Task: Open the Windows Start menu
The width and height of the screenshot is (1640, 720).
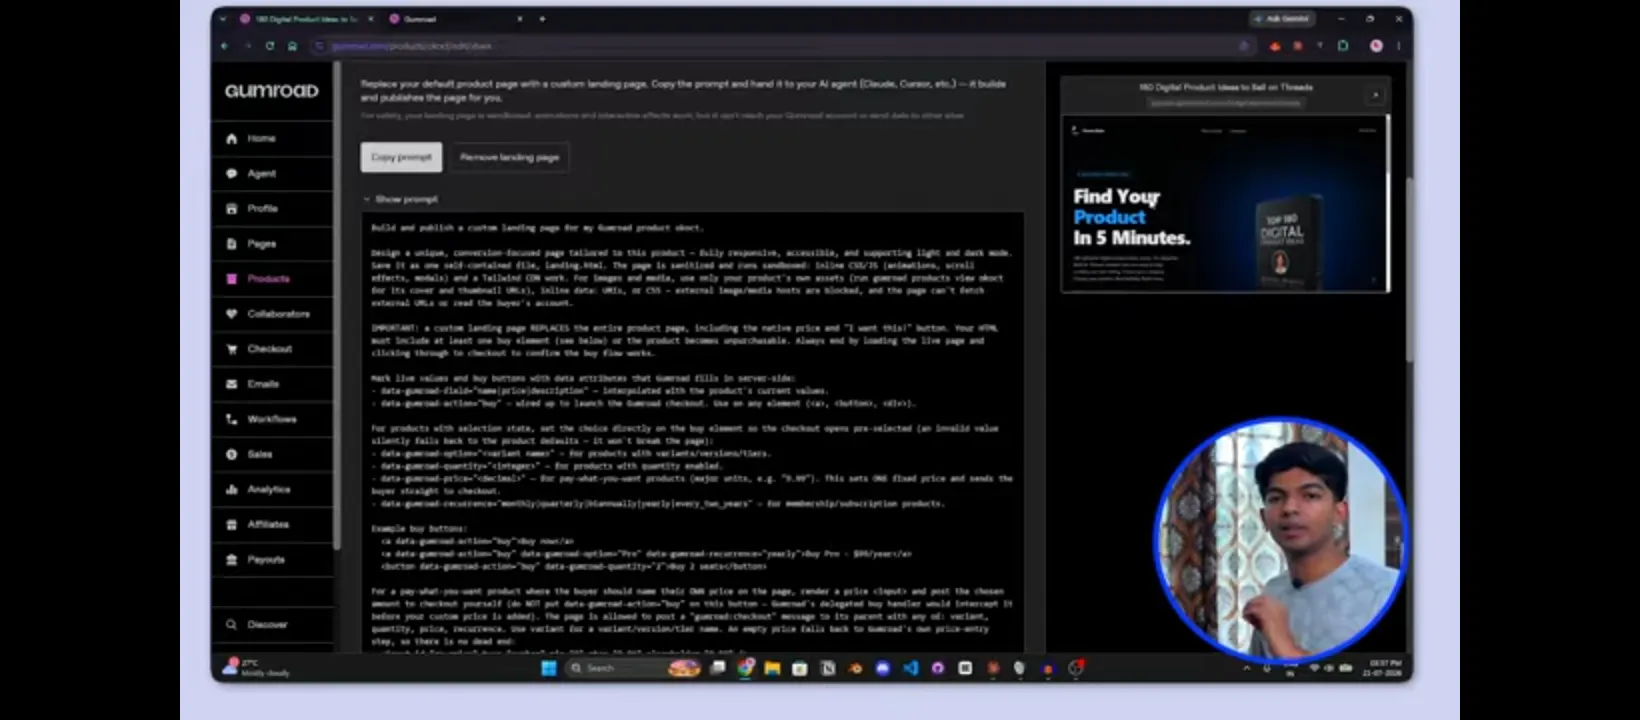Action: coord(549,668)
